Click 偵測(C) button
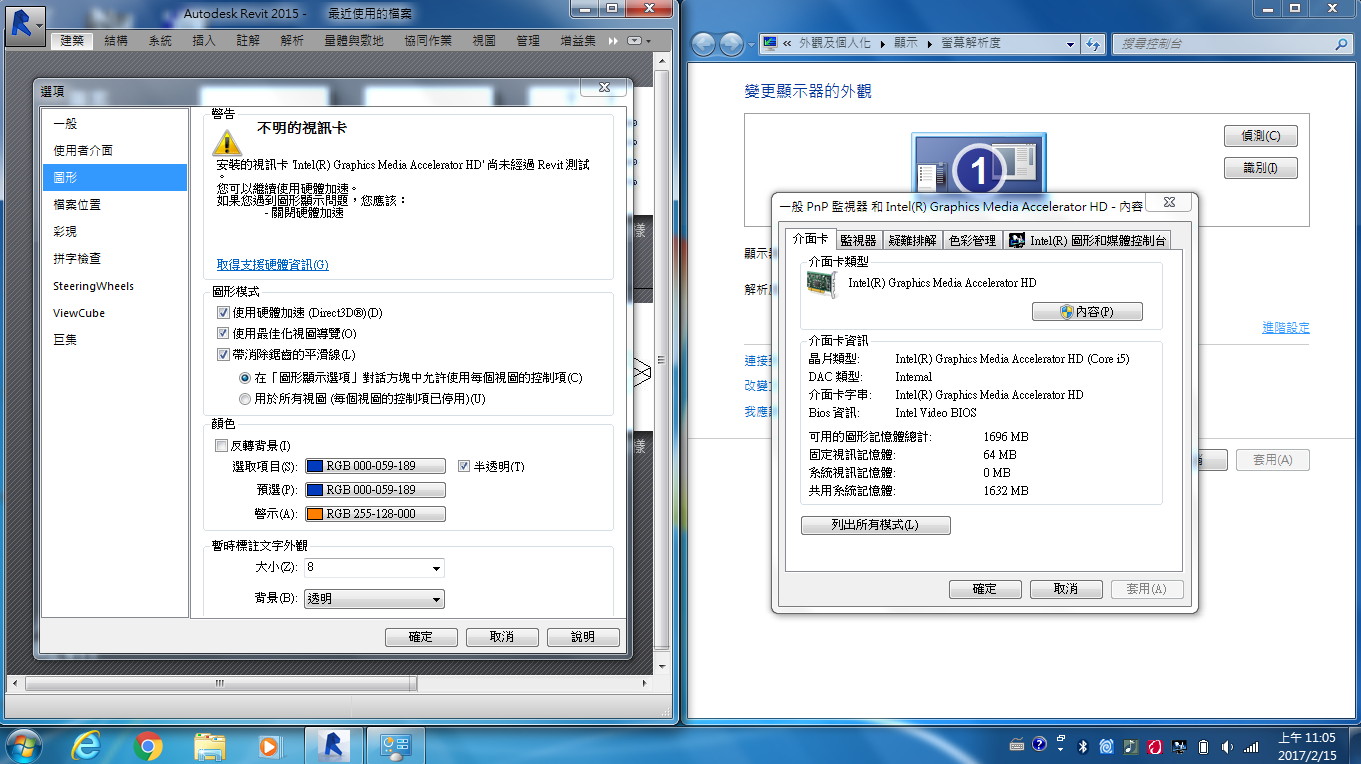Viewport: 1361px width, 764px height. (1260, 136)
